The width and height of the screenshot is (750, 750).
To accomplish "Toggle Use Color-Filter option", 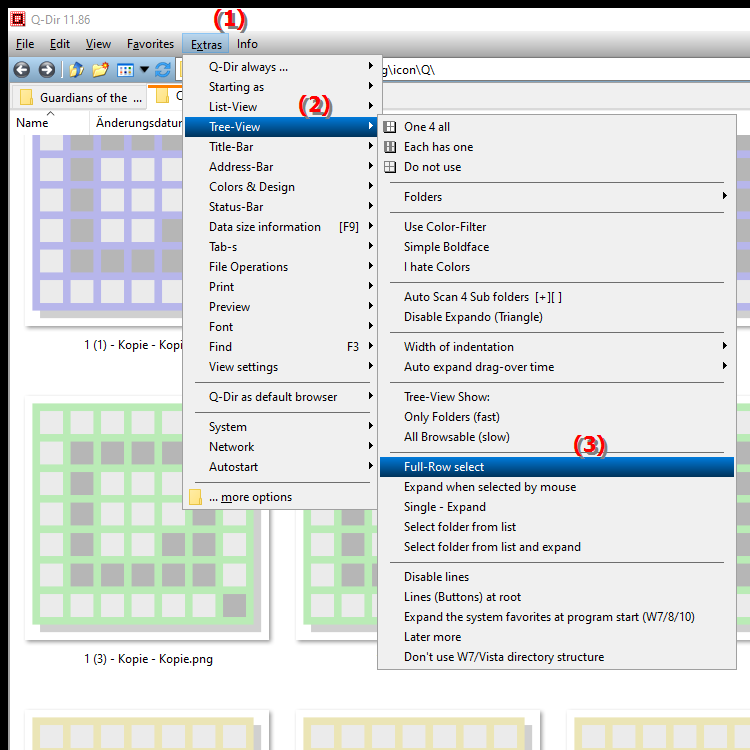I will pyautogui.click(x=445, y=227).
